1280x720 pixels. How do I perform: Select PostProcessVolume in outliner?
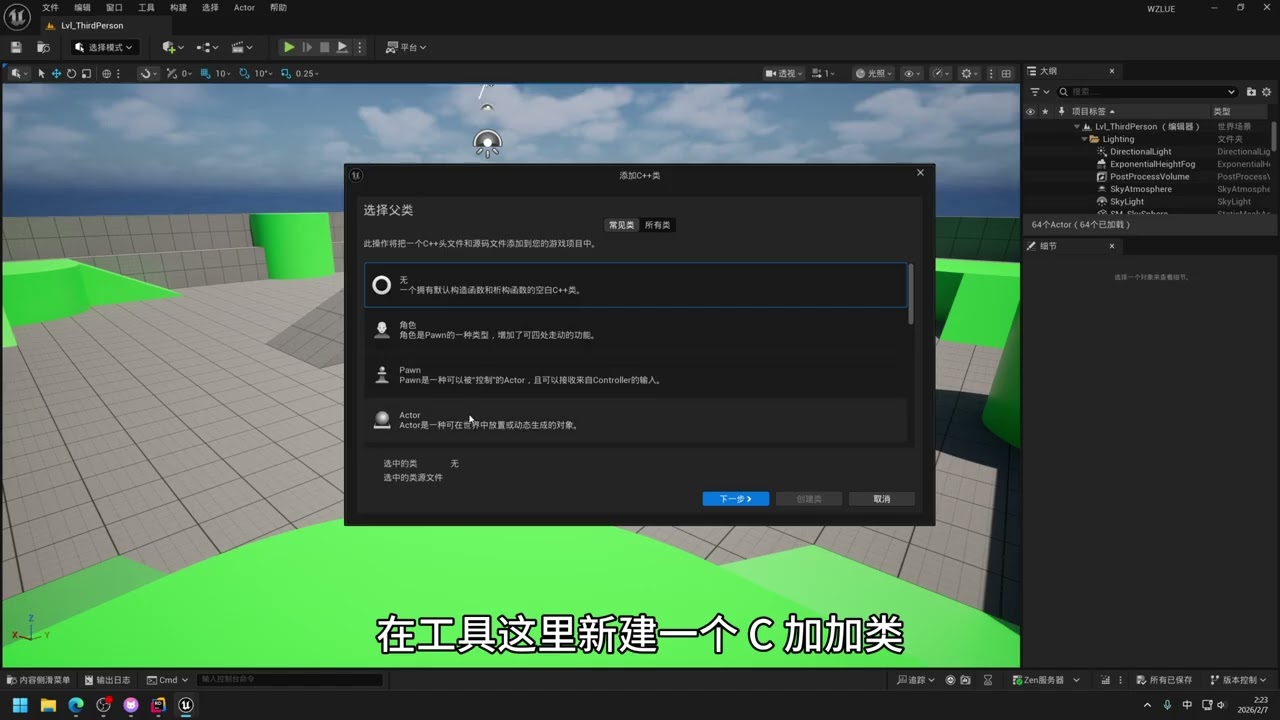[x=1147, y=177]
